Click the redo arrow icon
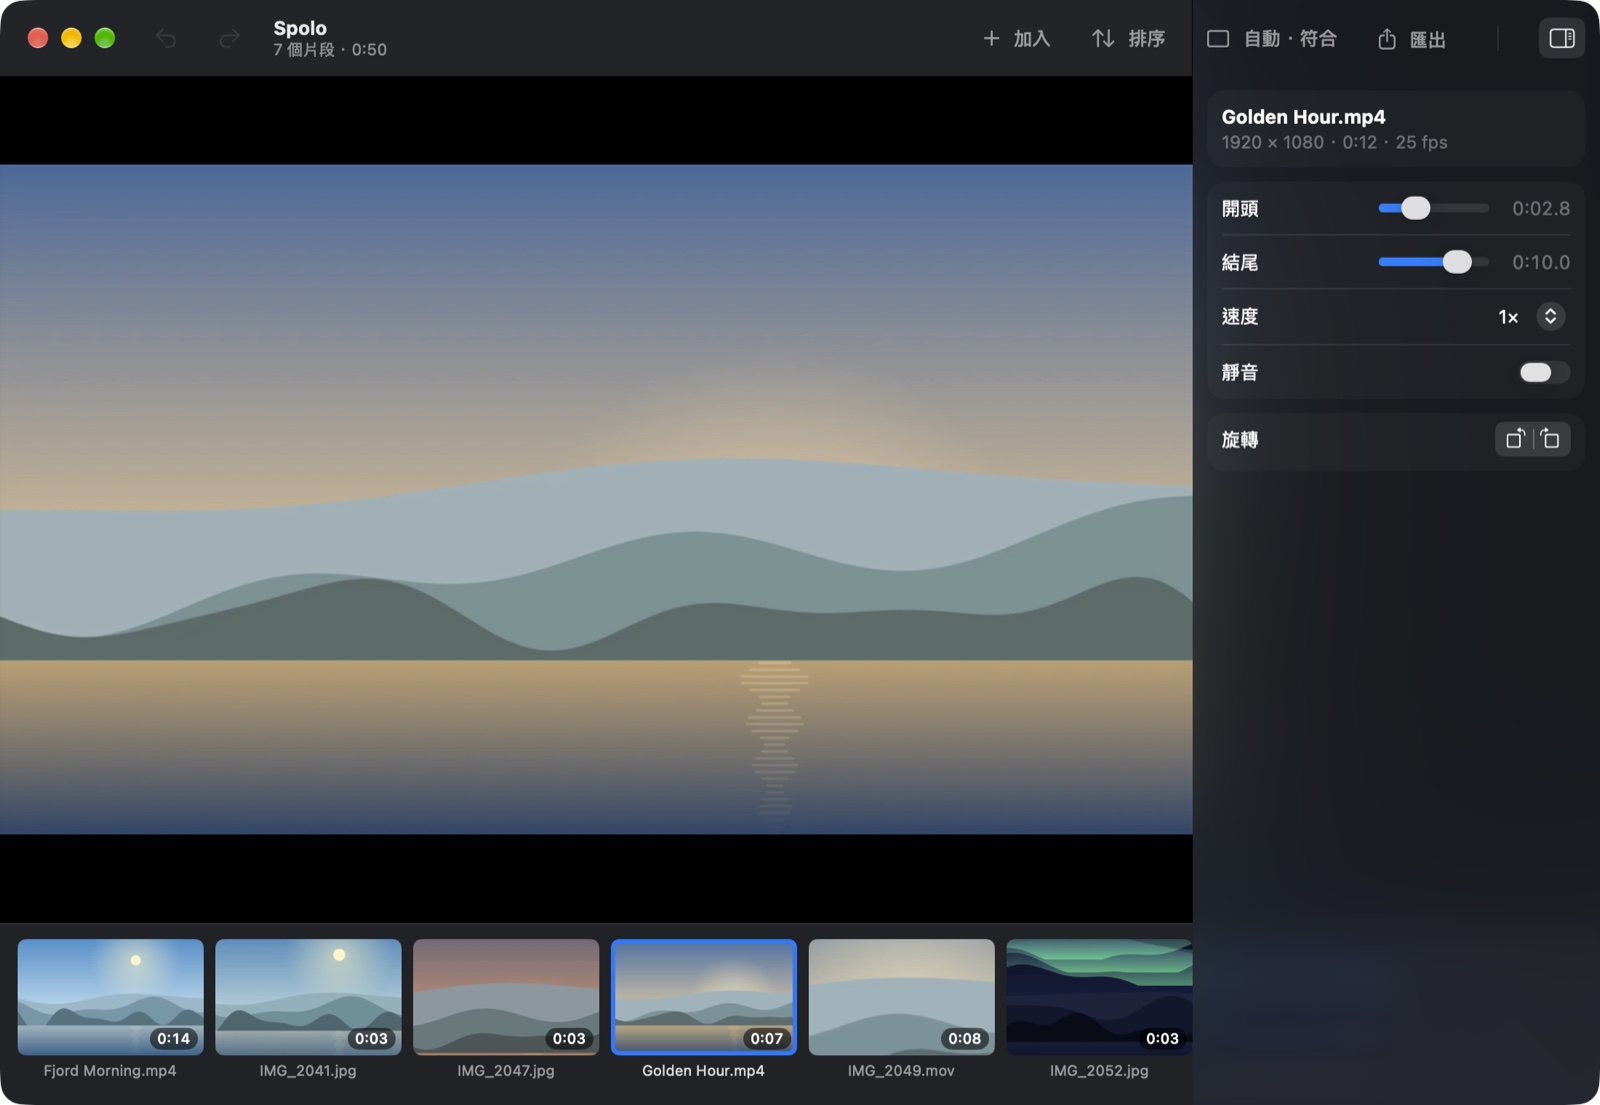This screenshot has width=1600, height=1105. coord(229,38)
